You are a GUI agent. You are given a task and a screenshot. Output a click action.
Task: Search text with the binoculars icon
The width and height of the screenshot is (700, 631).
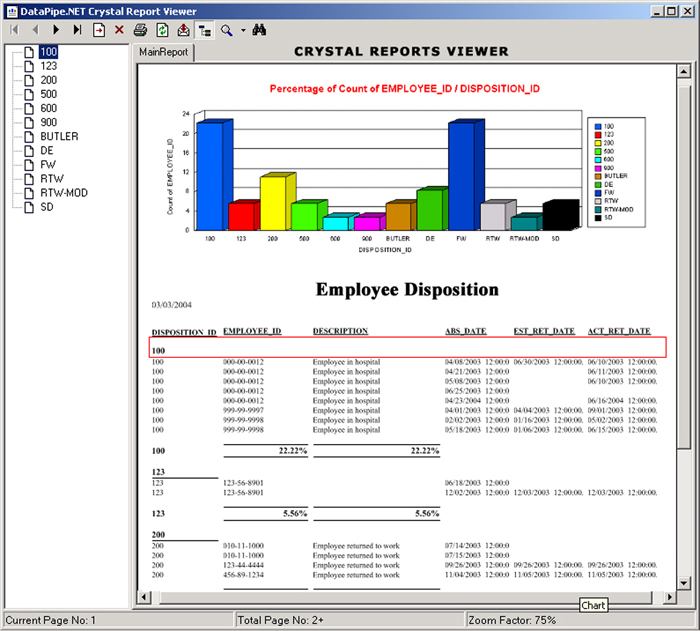(259, 30)
